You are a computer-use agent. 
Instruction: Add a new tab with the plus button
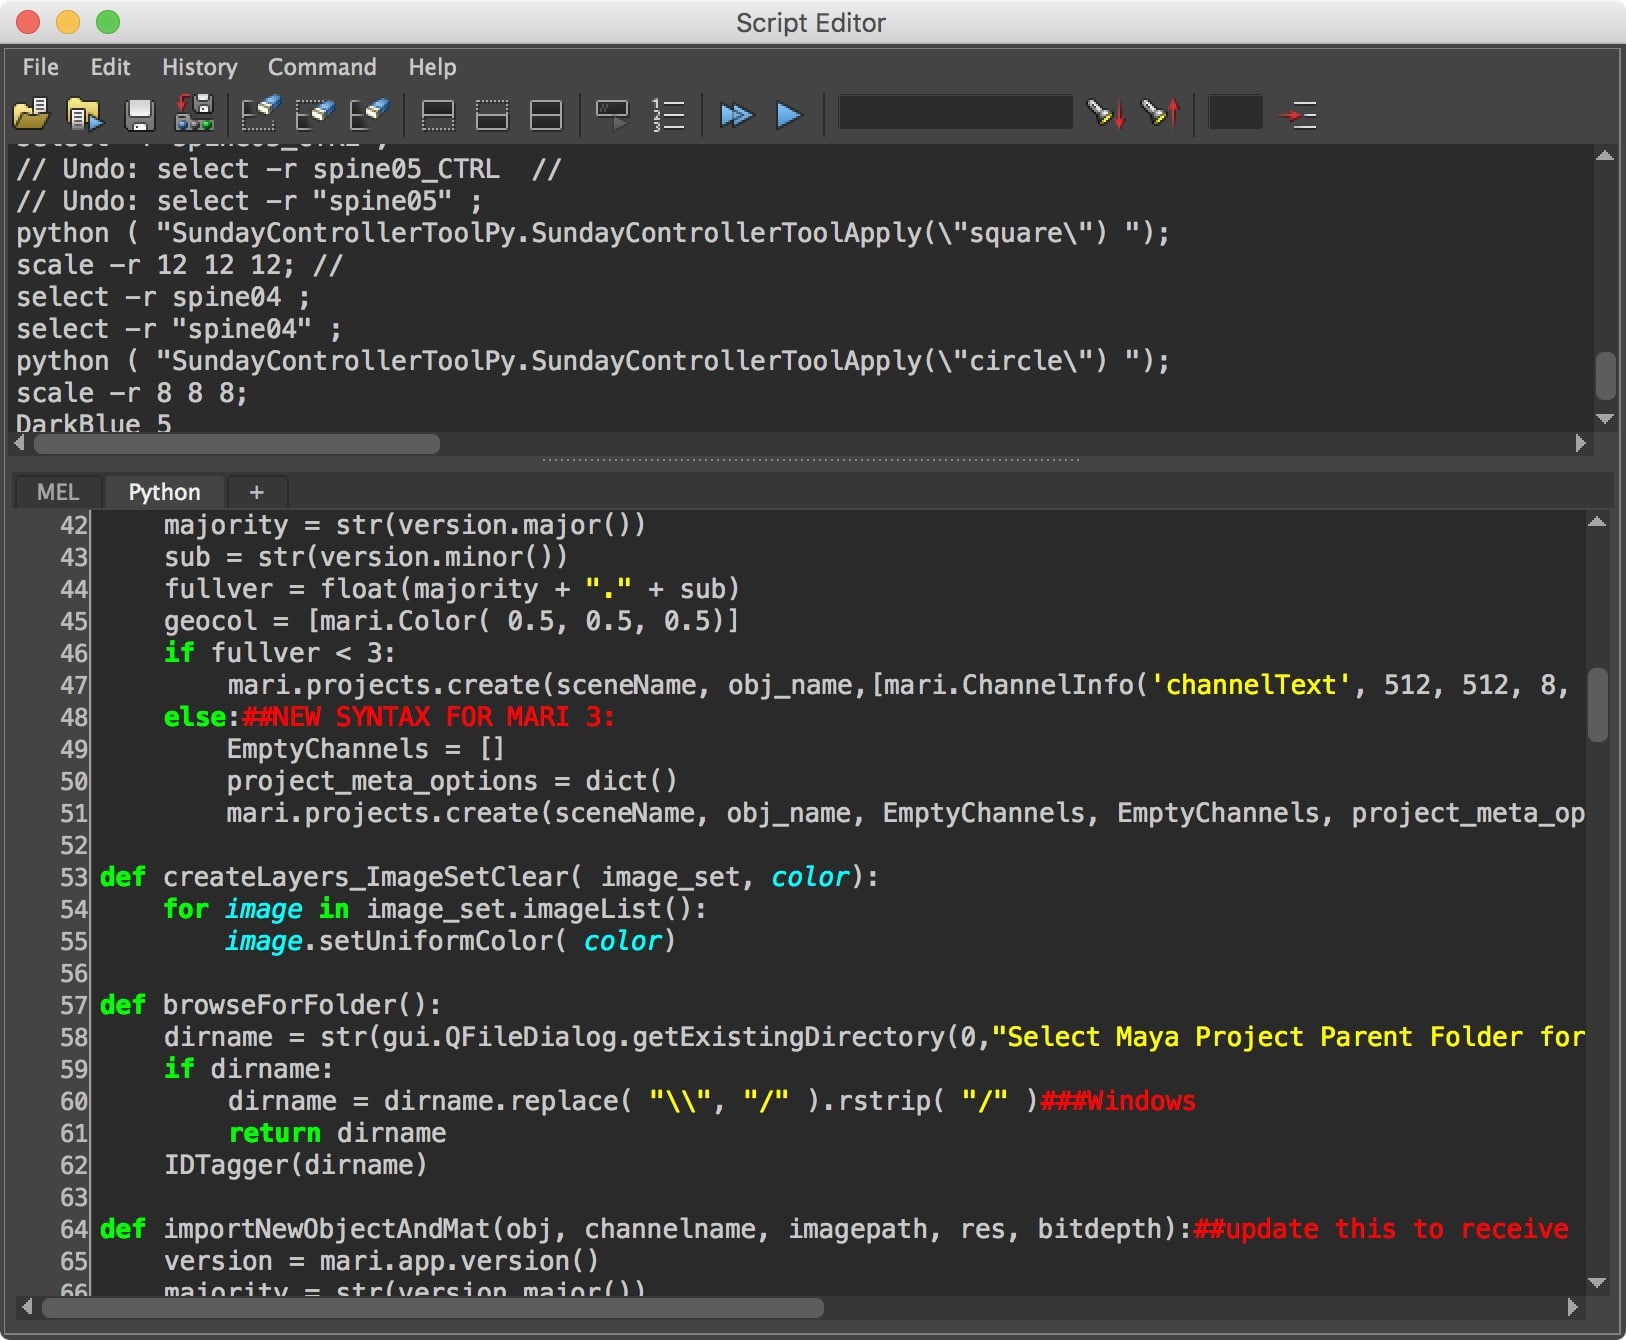click(x=257, y=491)
